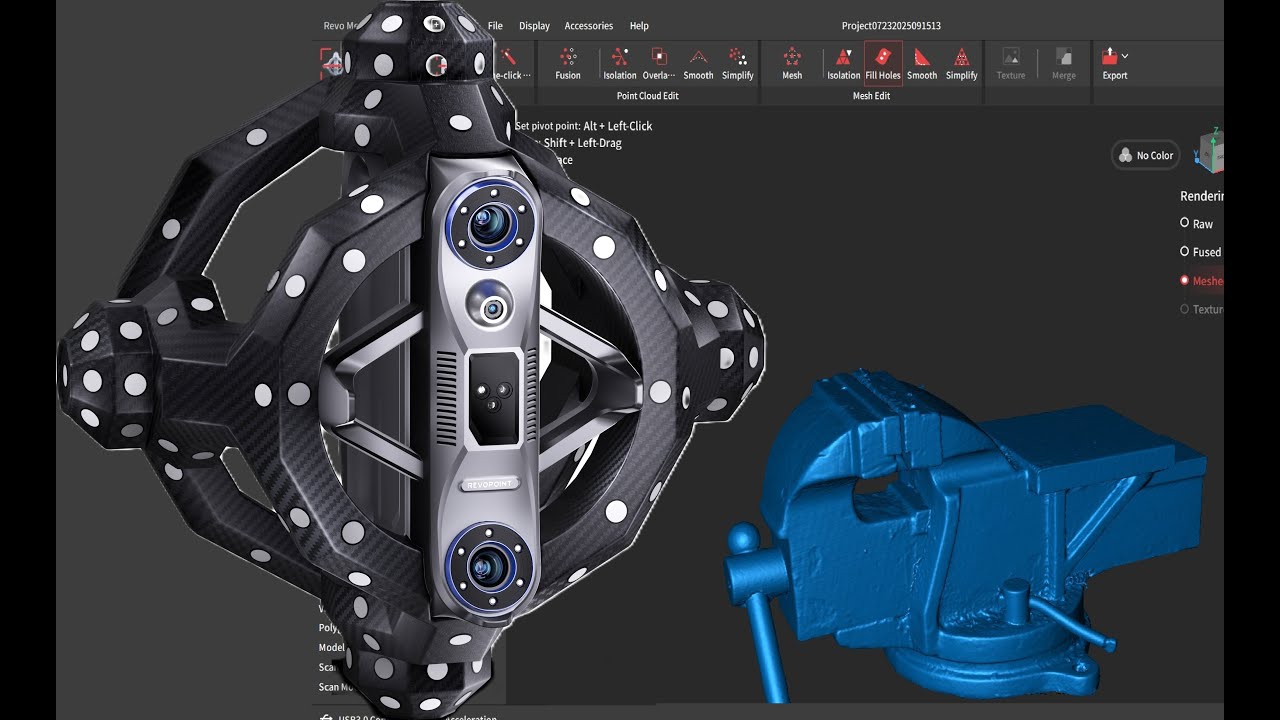Image resolution: width=1280 pixels, height=720 pixels.
Task: Select the Meshed rendering option
Action: click(1201, 281)
